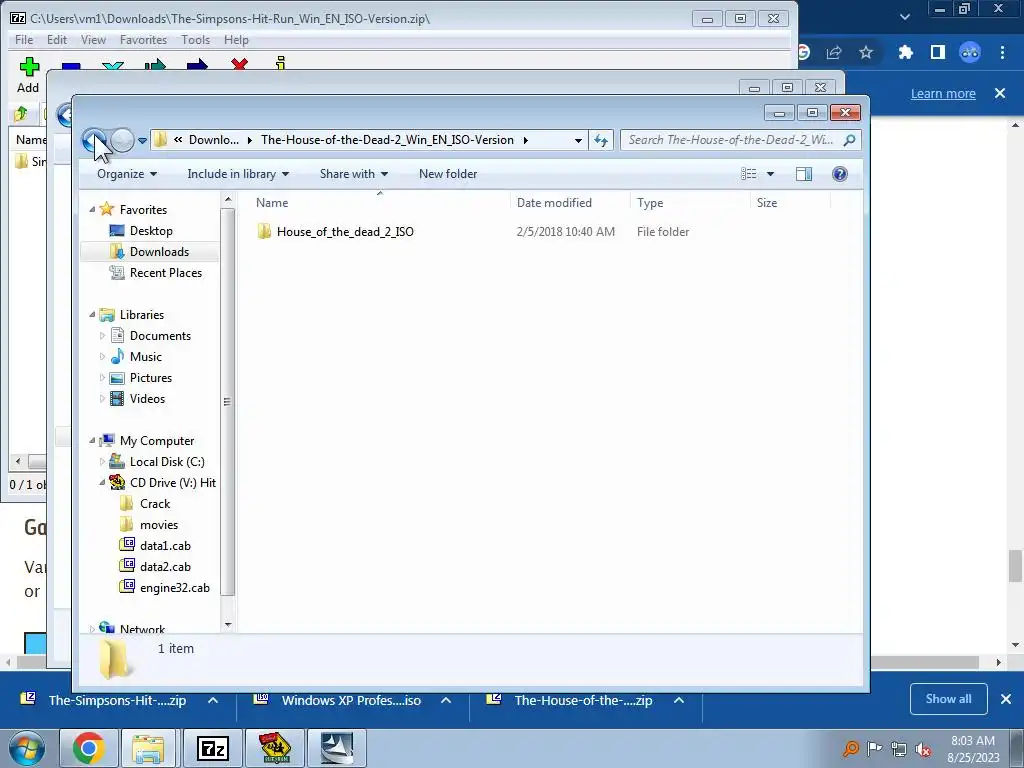Image resolution: width=1024 pixels, height=768 pixels.
Task: Open the recent locations dropdown beside navigation arrows
Action: (142, 140)
